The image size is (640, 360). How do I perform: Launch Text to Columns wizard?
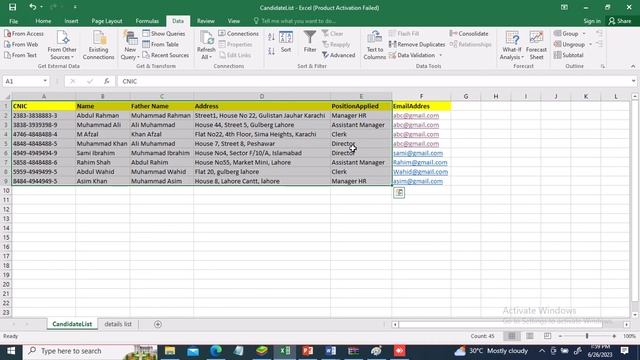(x=375, y=45)
